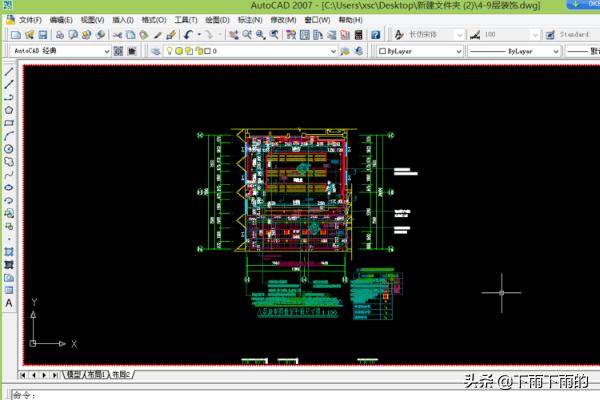Select the Gradient fill tool
The width and height of the screenshot is (600, 400).
(x=9, y=265)
